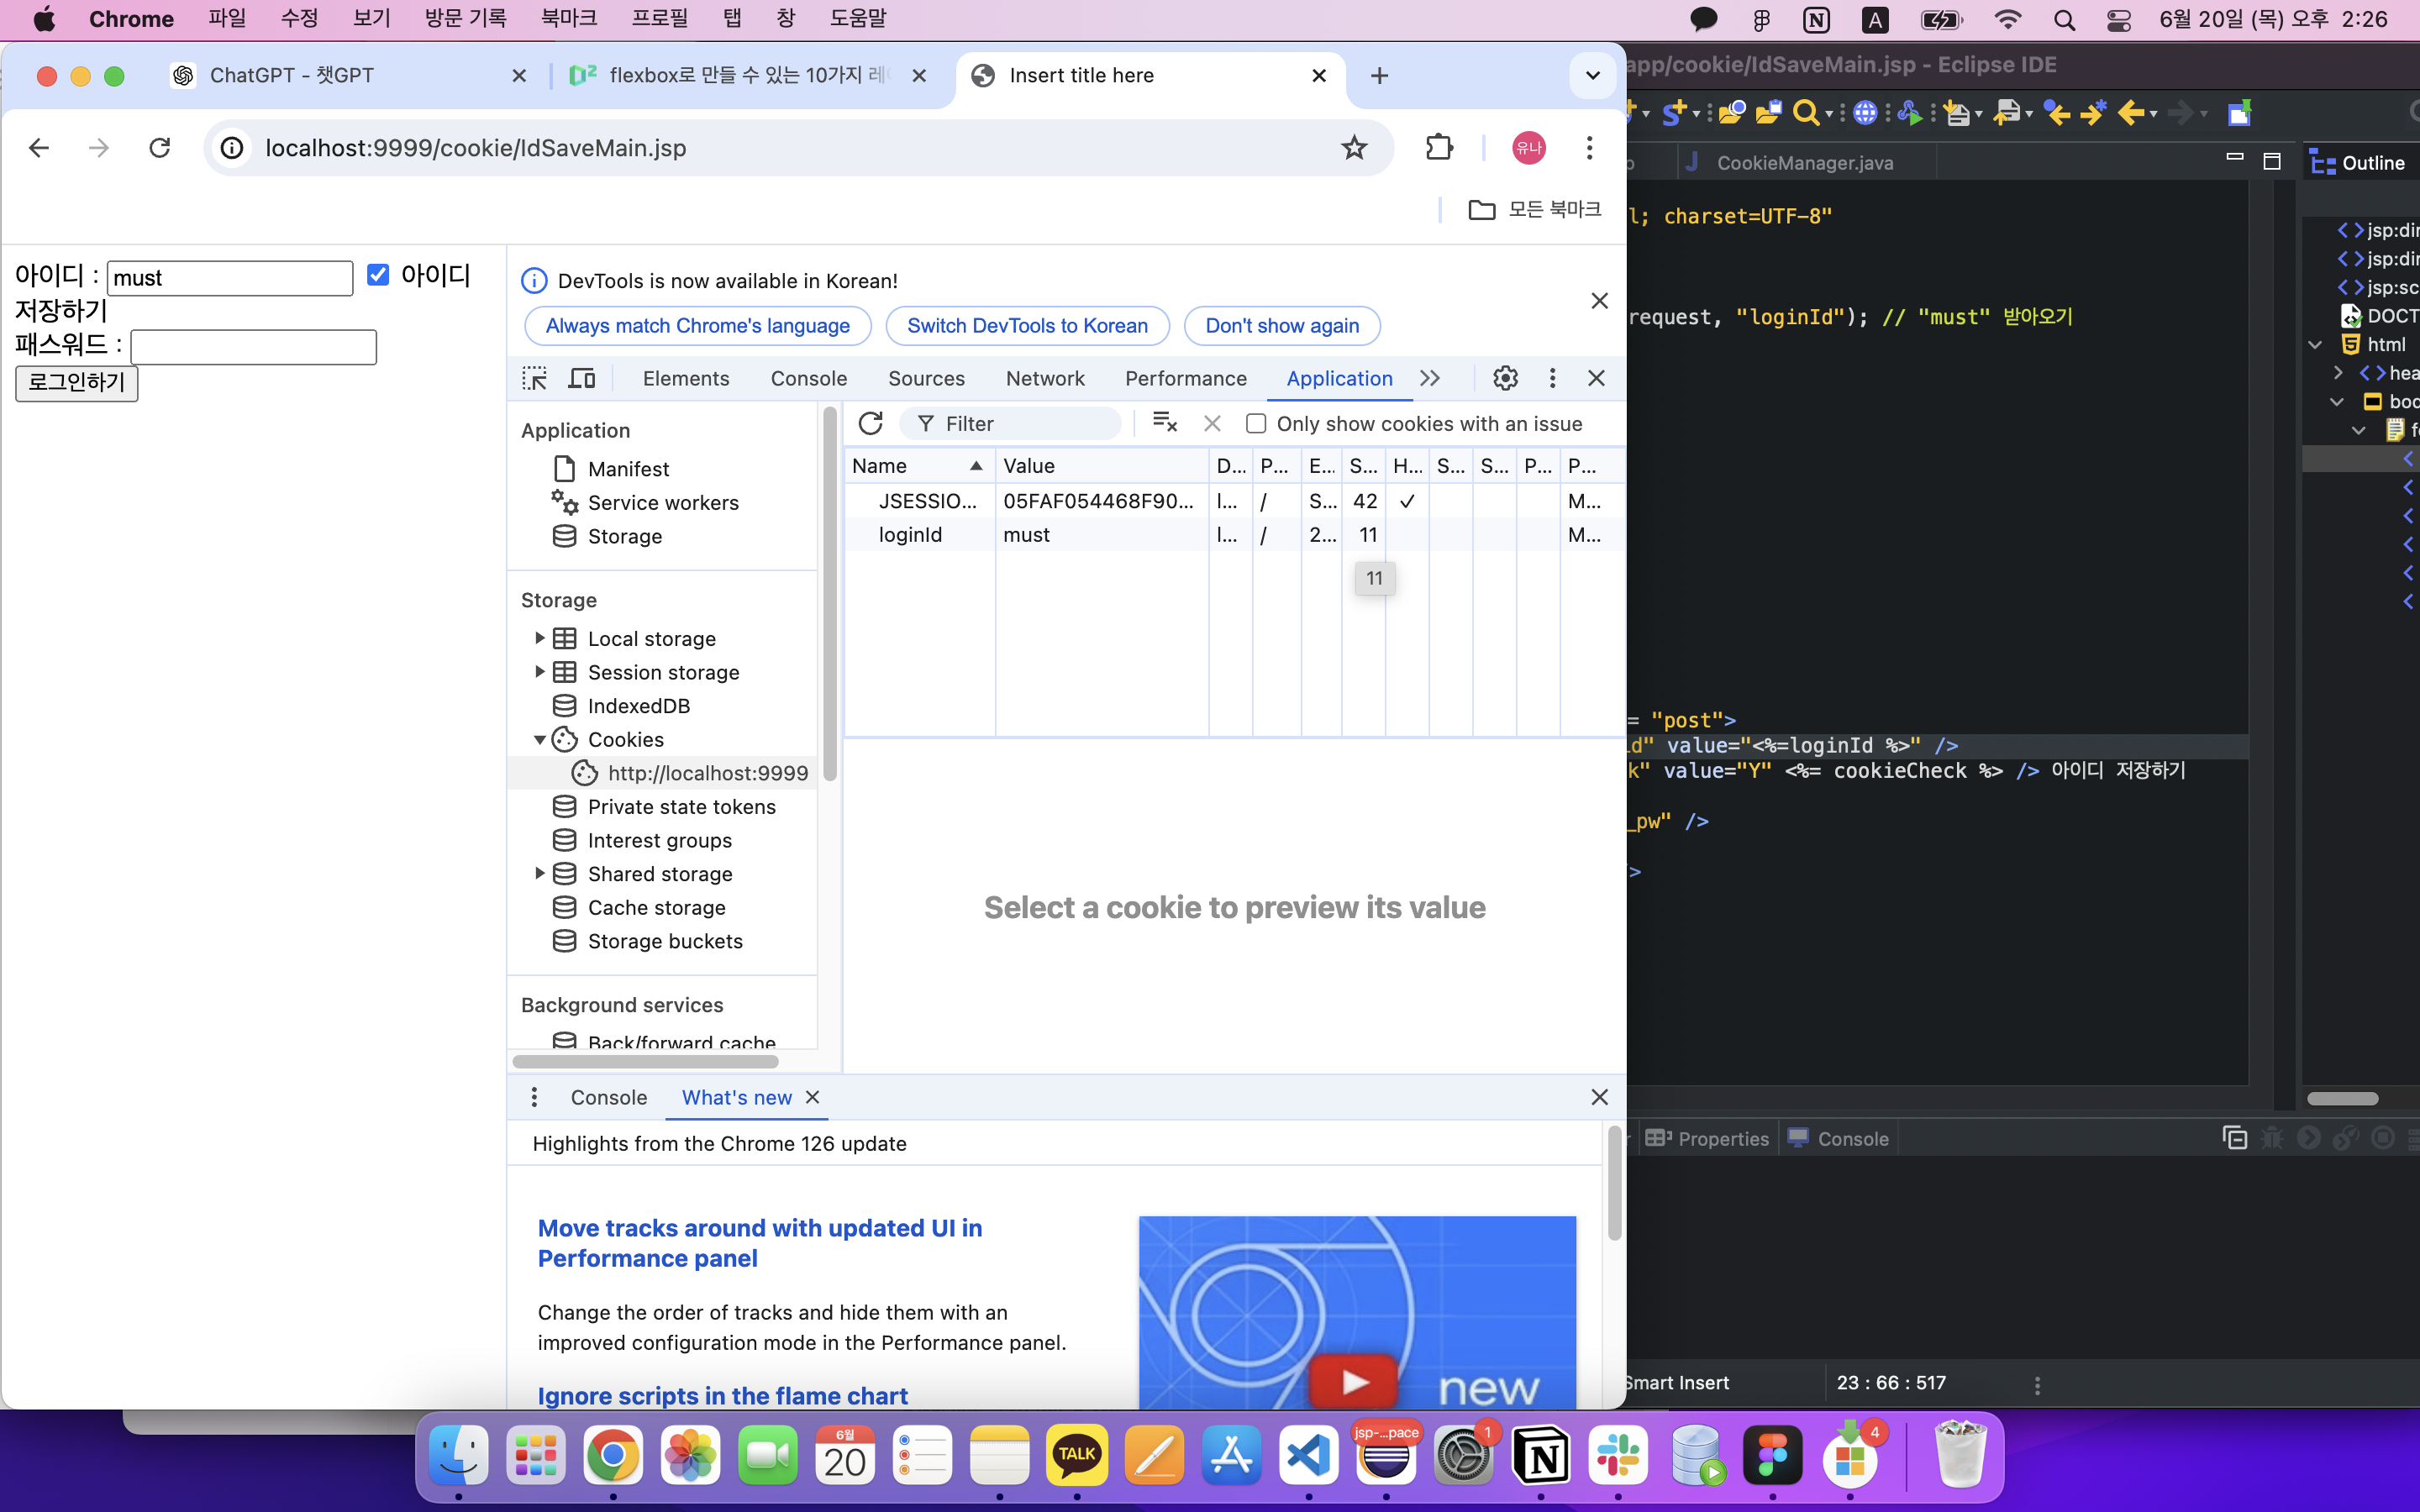The height and width of the screenshot is (1512, 2420).
Task: Toggle the device toolbar icon in DevTools
Action: click(581, 378)
